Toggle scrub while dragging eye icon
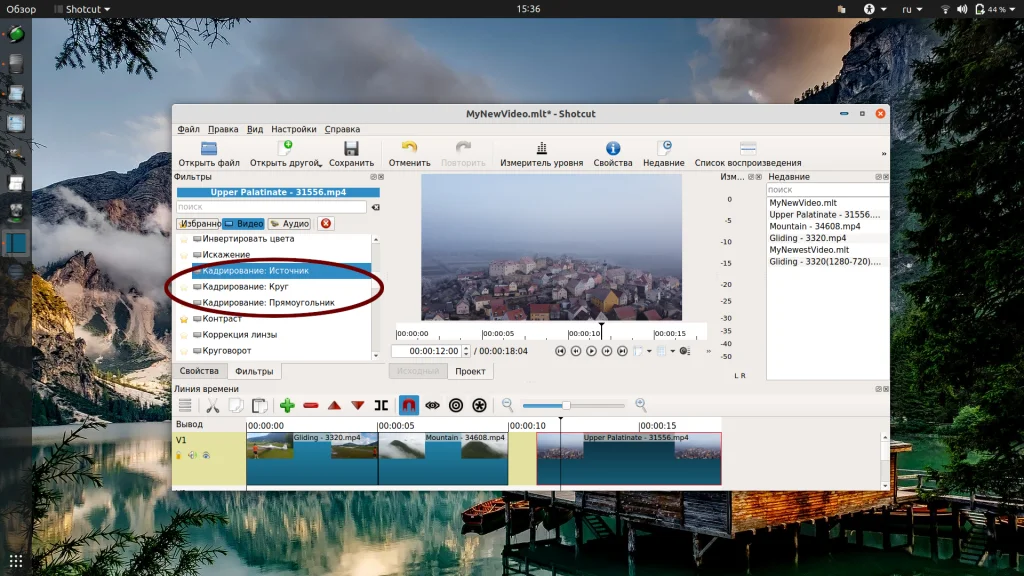Screen dimensions: 1024x576 point(432,405)
